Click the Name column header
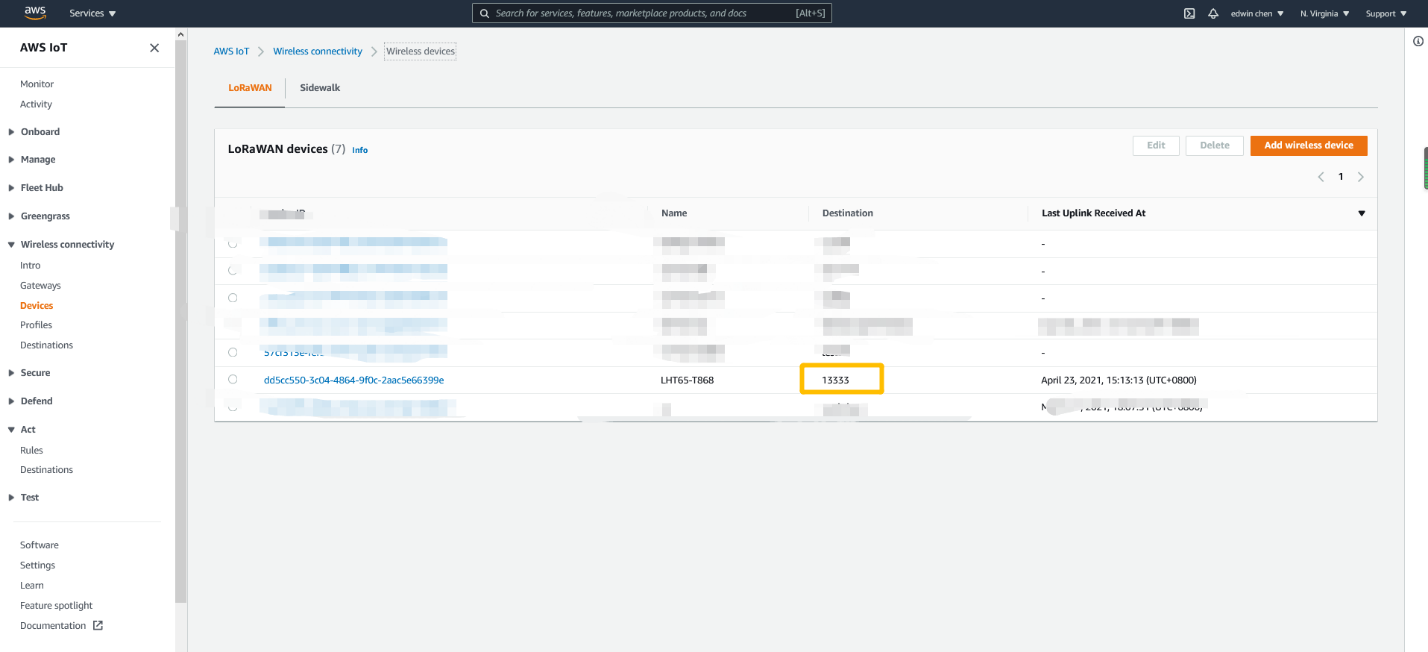Image resolution: width=1428 pixels, height=652 pixels. 674,213
